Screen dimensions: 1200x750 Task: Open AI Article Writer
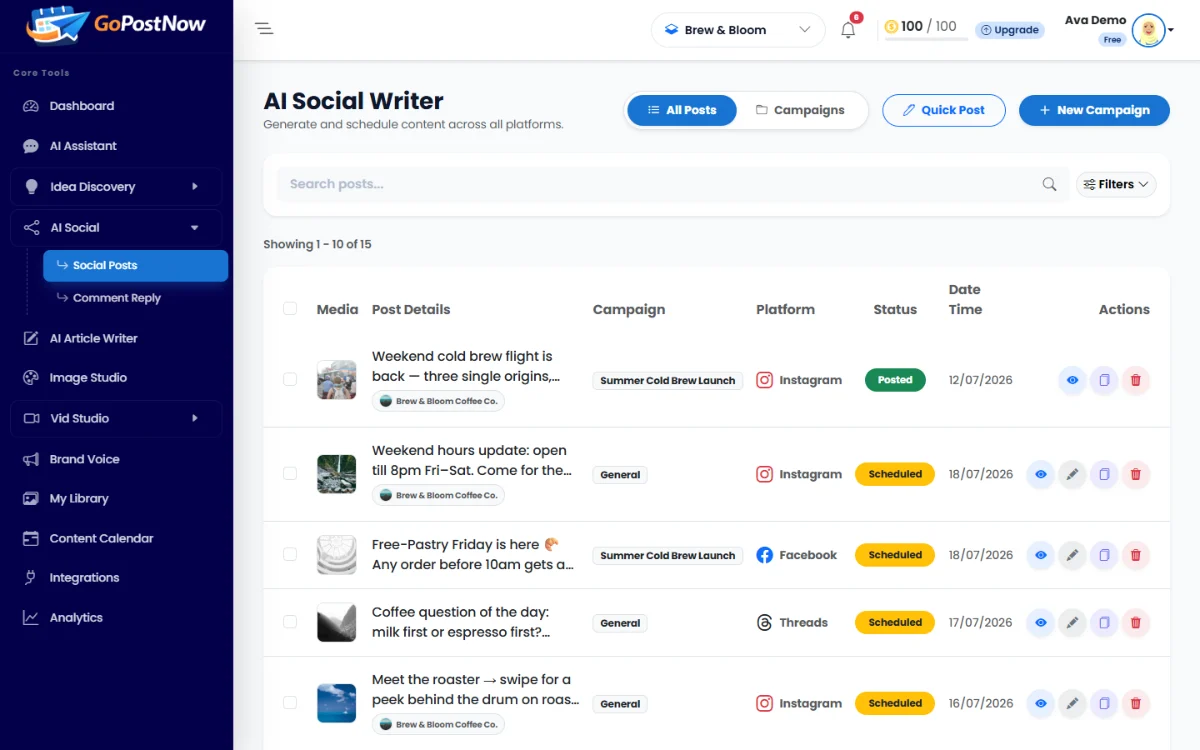[94, 338]
